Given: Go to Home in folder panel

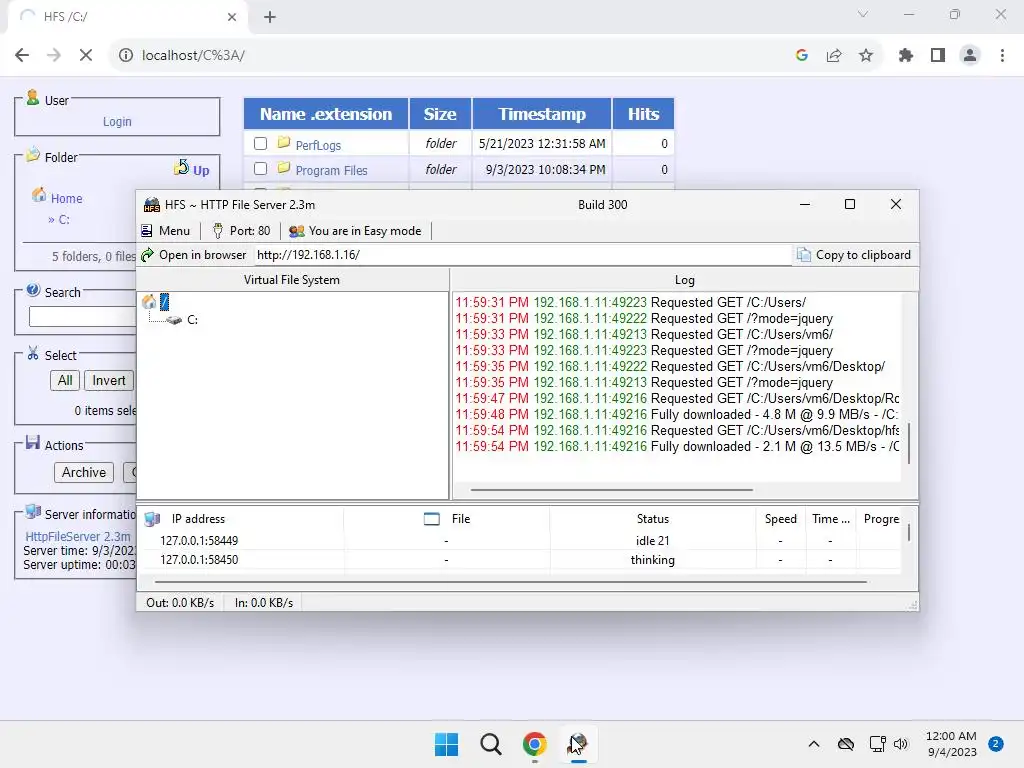Looking at the screenshot, I should pos(67,199).
